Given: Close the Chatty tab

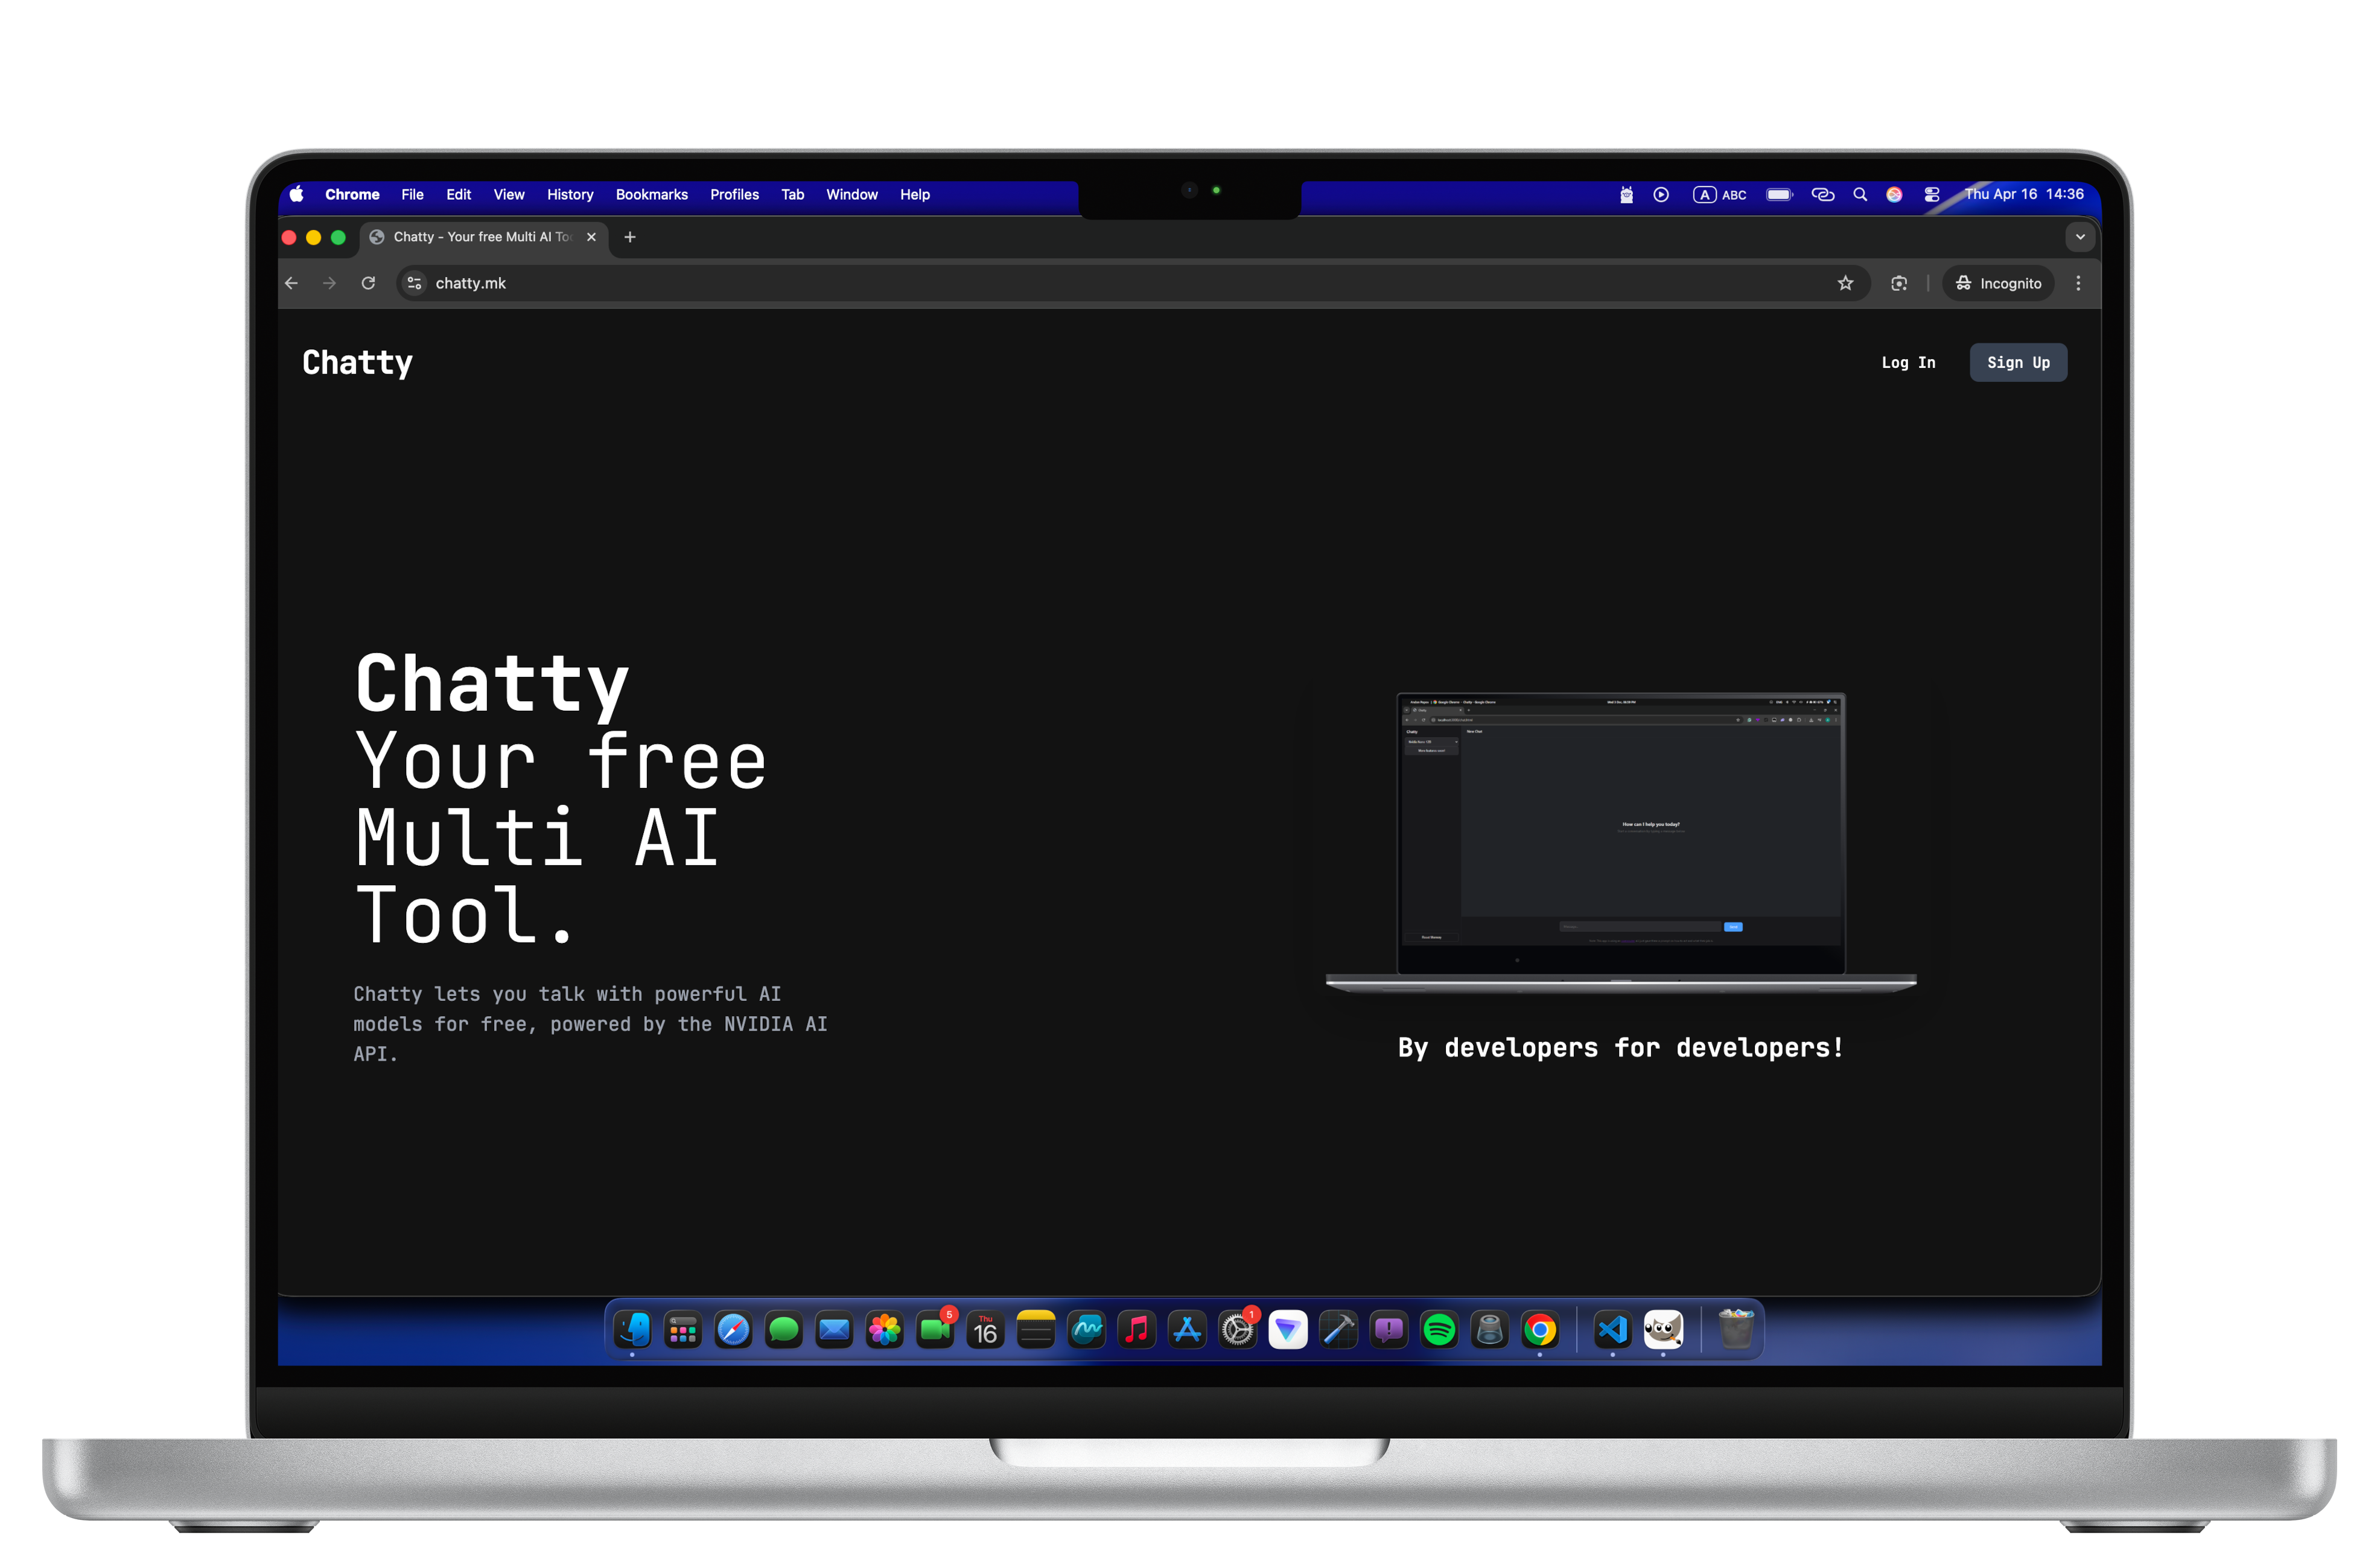Looking at the screenshot, I should pyautogui.click(x=591, y=237).
